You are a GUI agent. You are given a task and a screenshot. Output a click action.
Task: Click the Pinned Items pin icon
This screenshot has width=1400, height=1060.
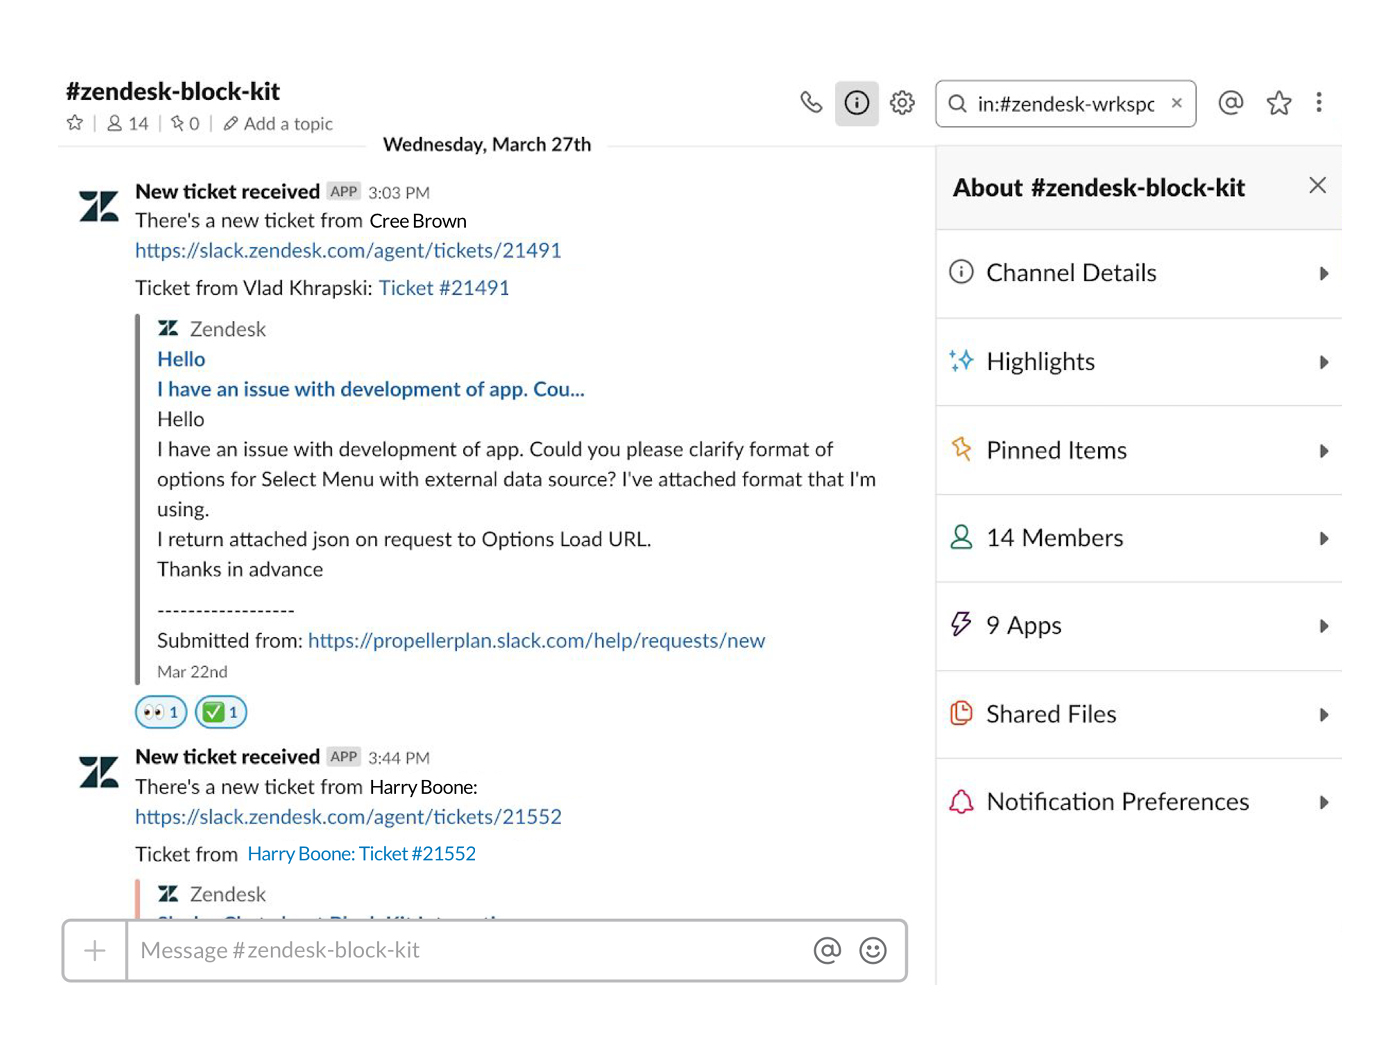coord(961,449)
